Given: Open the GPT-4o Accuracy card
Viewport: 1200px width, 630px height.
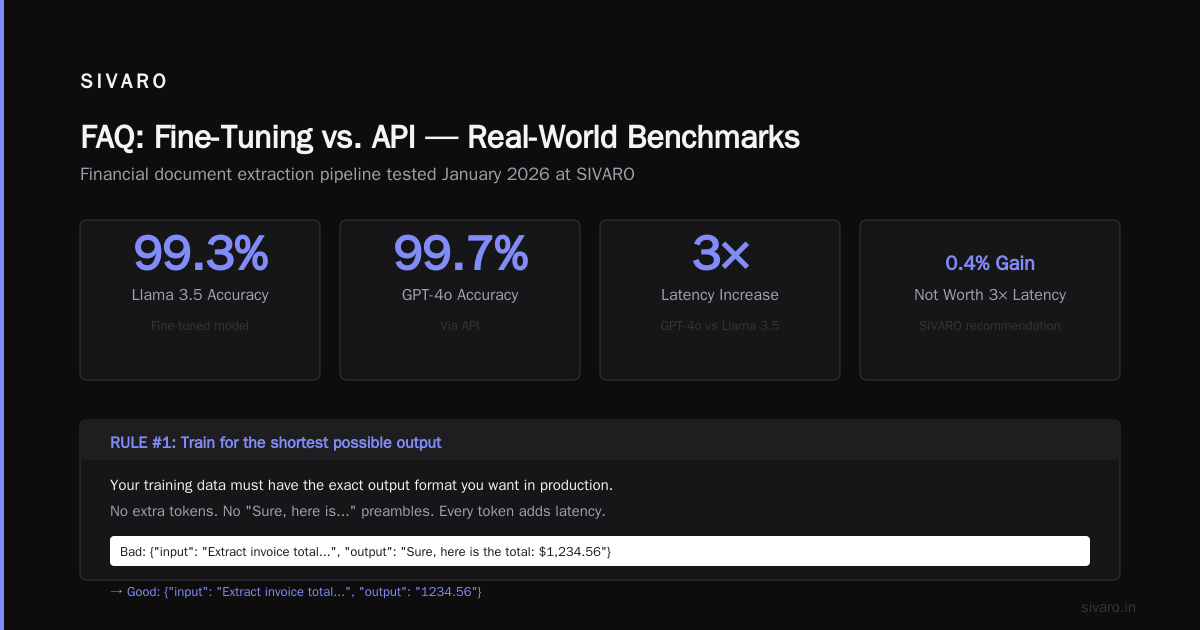Looking at the screenshot, I should (x=460, y=300).
